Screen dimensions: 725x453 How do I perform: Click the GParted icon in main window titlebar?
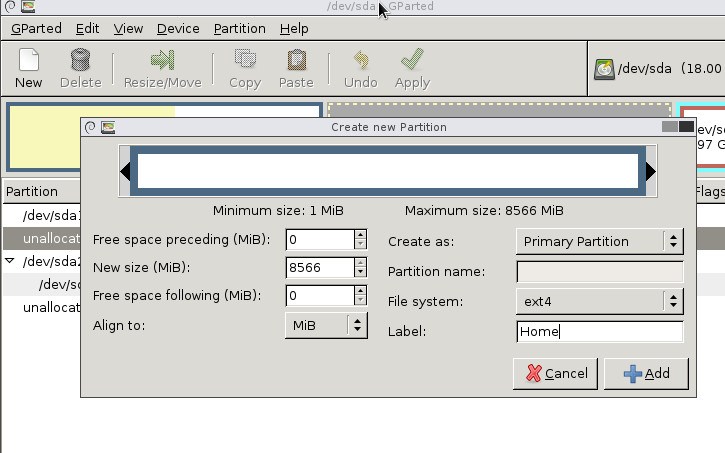pos(28,6)
